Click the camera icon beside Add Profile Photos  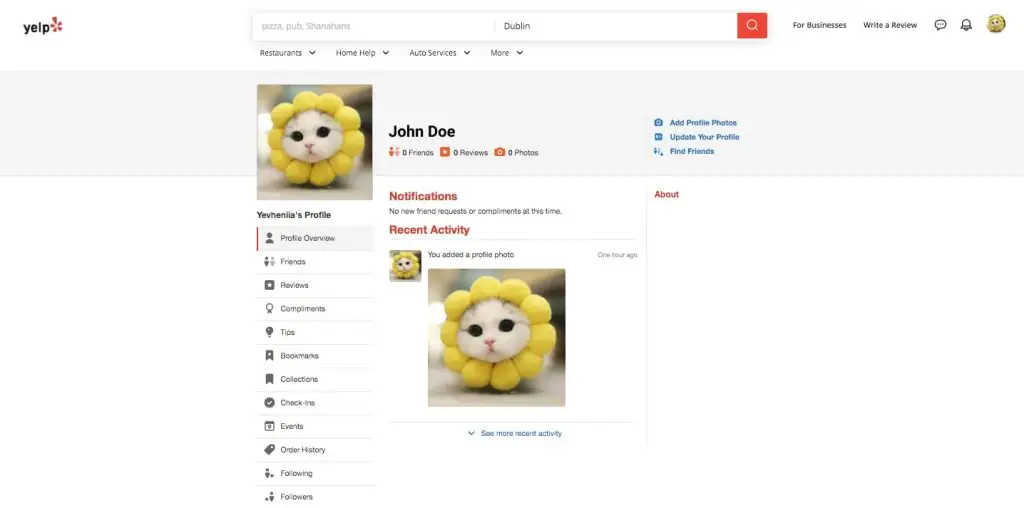click(x=658, y=122)
